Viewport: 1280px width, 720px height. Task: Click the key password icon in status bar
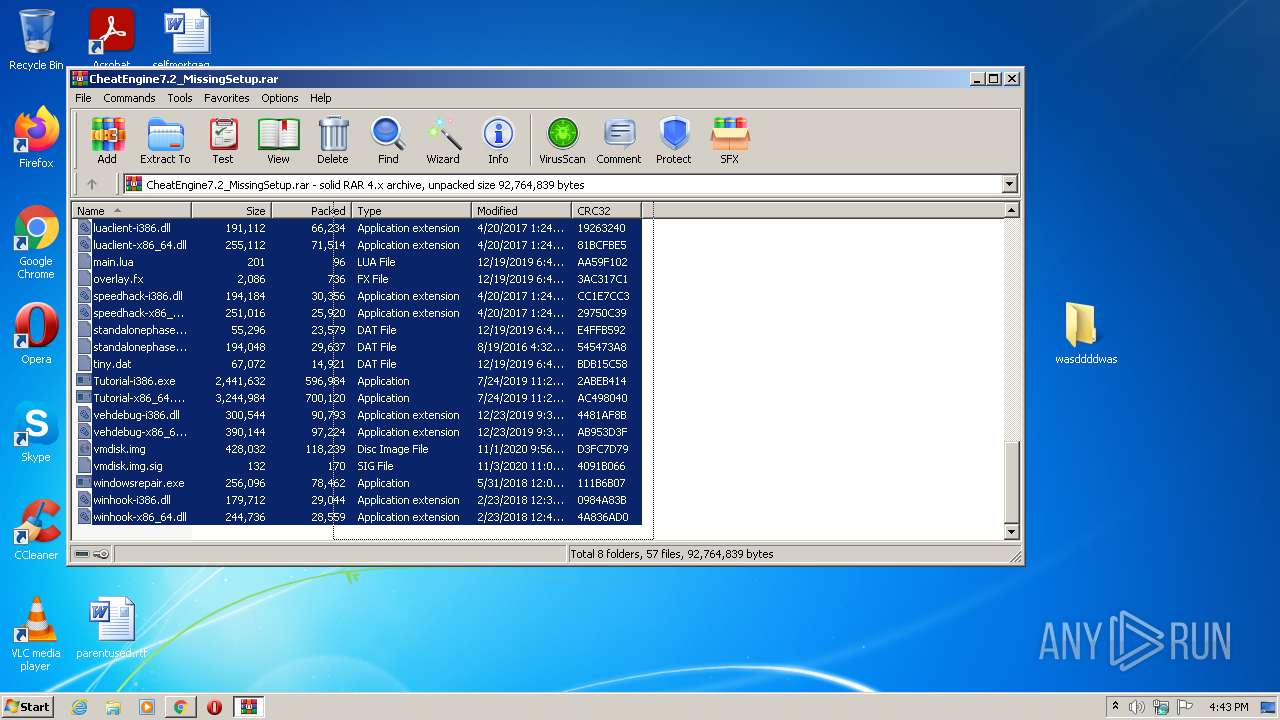[101, 554]
